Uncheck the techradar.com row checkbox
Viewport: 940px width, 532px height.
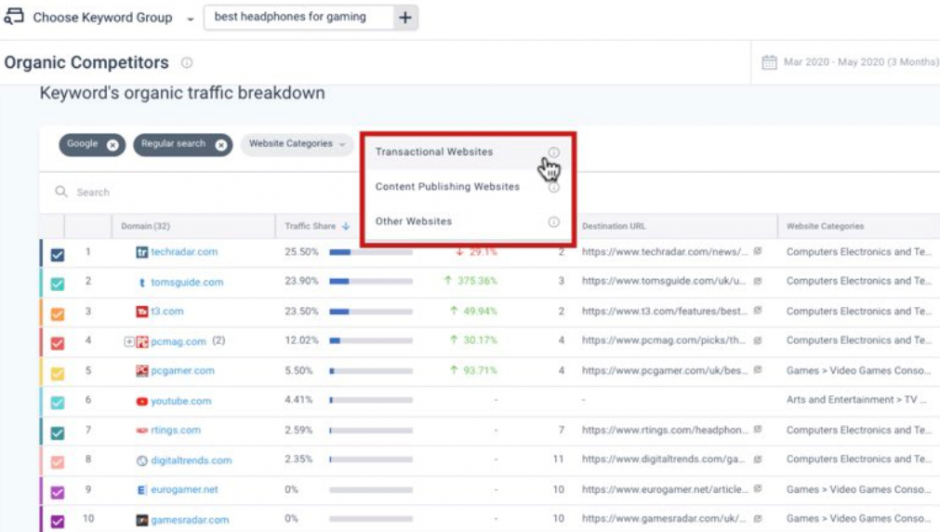pos(58,255)
